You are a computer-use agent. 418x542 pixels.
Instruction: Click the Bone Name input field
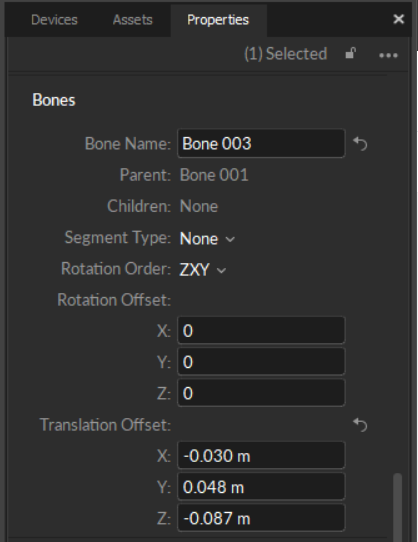tap(261, 143)
